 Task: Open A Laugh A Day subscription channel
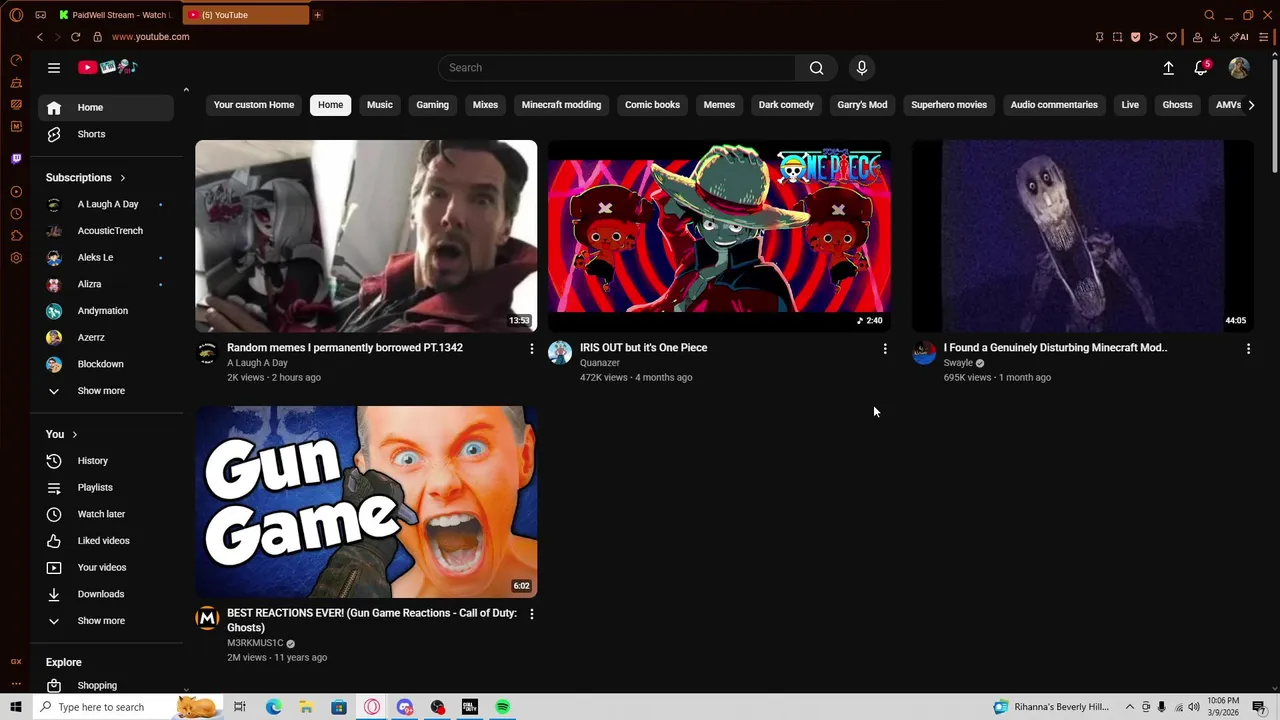(x=105, y=204)
